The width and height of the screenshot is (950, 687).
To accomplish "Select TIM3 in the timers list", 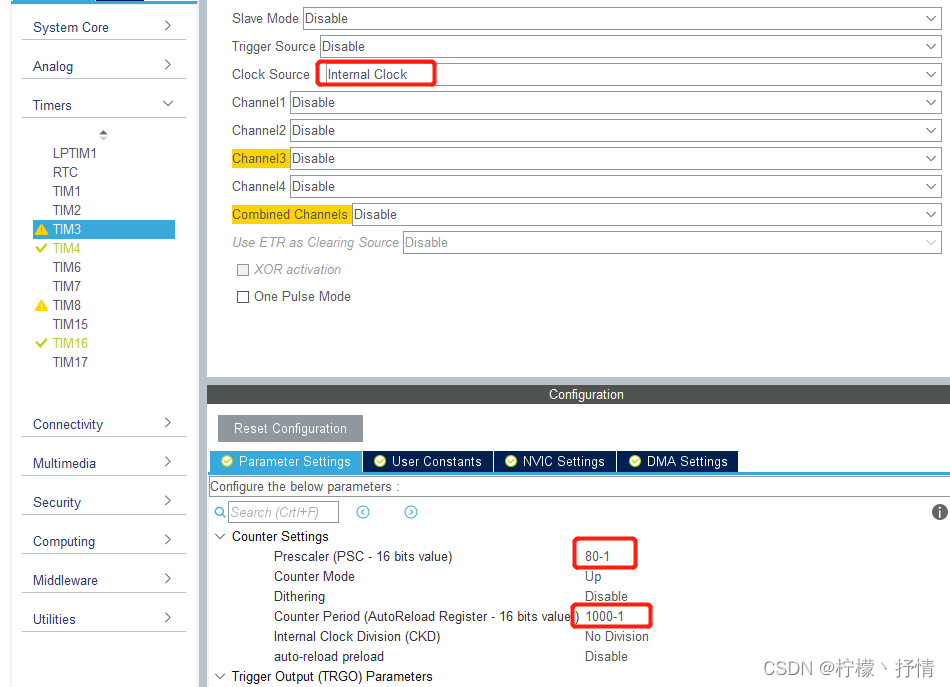I will (104, 230).
